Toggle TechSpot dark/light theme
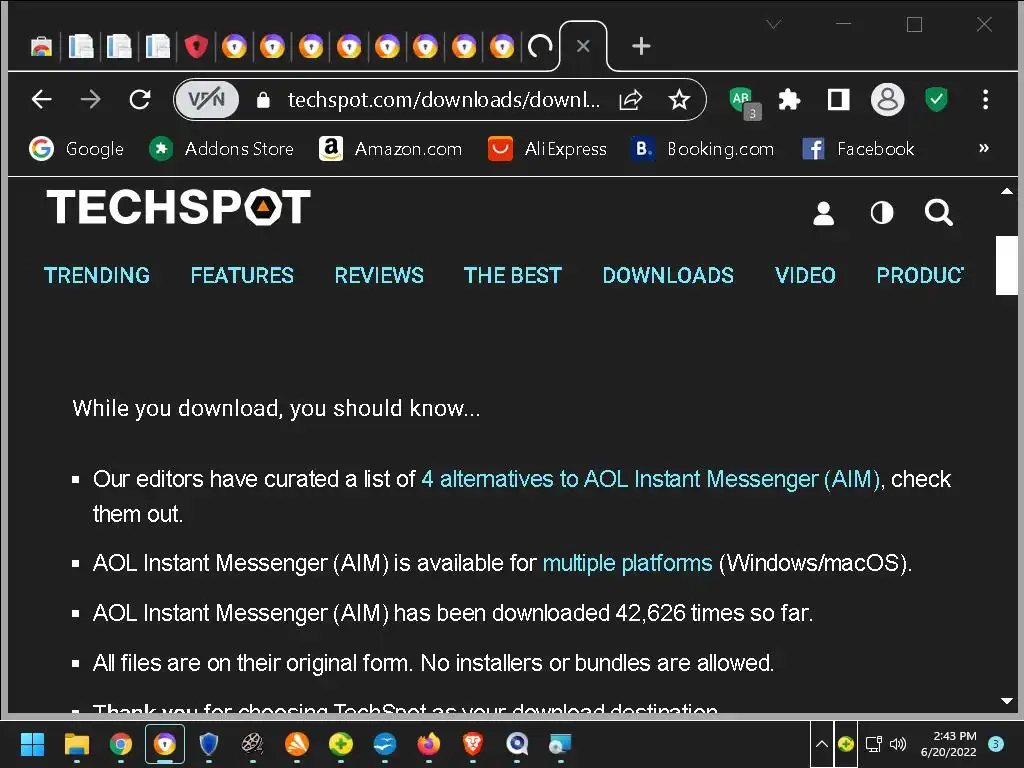Screen dimensions: 1024x768 pyautogui.click(x=882, y=213)
